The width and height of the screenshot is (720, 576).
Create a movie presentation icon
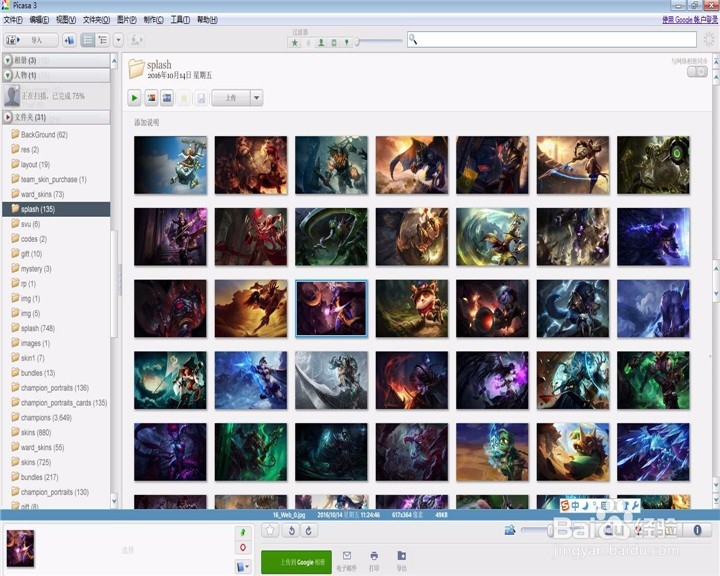(x=167, y=97)
